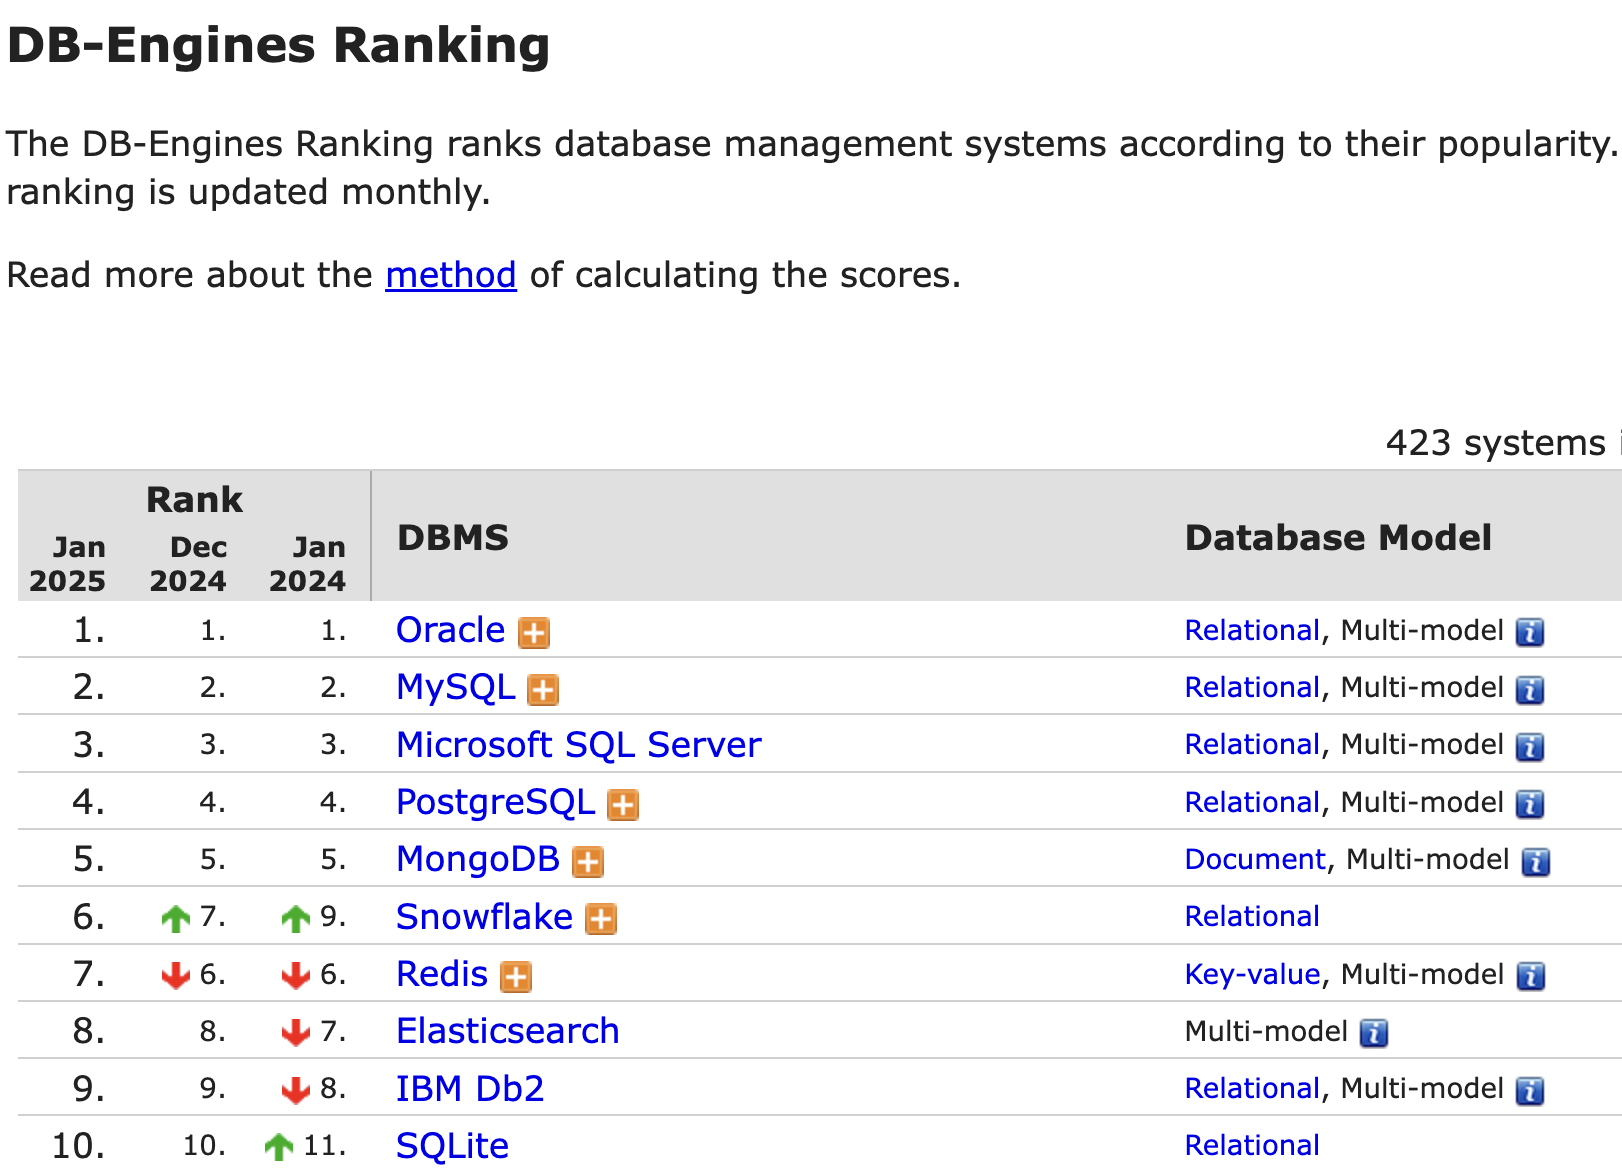Click the Relational link in Oracle's row
This screenshot has width=1622, height=1174.
pyautogui.click(x=1252, y=631)
